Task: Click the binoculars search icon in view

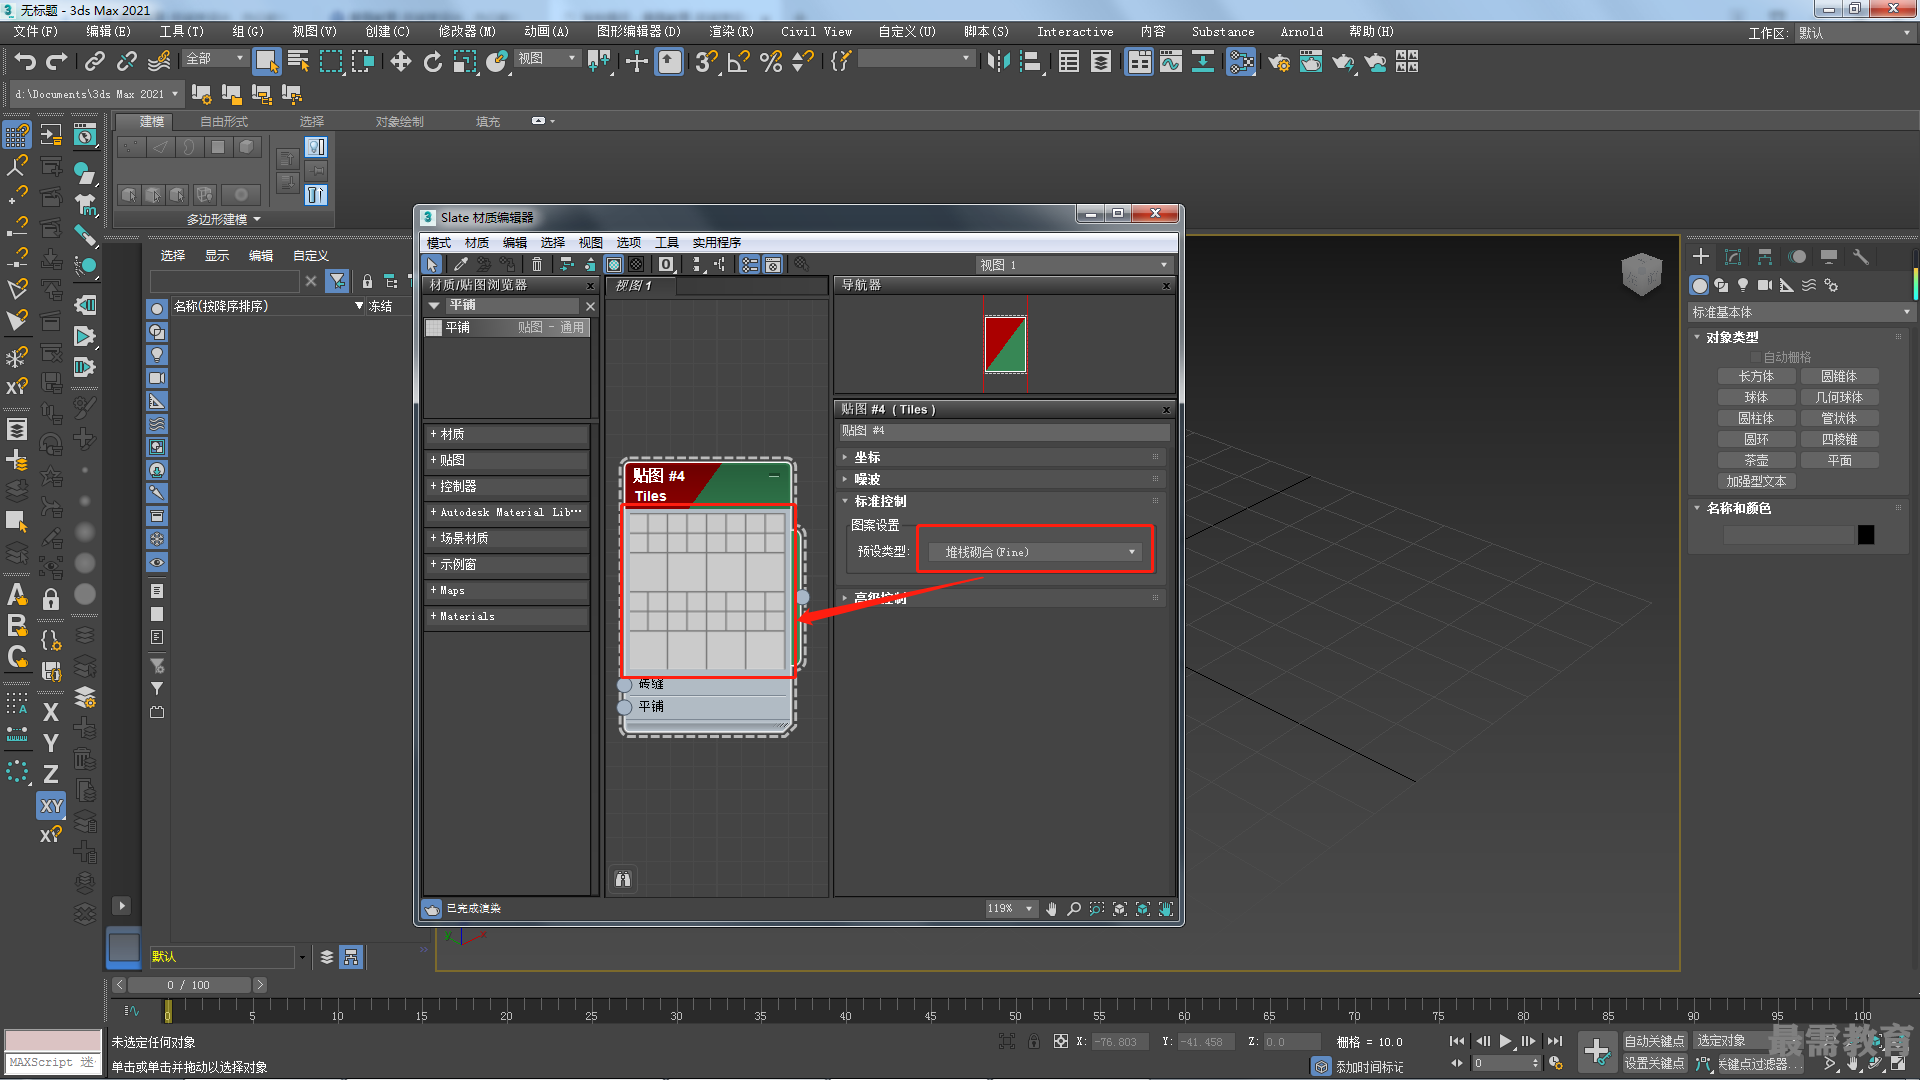Action: [623, 879]
